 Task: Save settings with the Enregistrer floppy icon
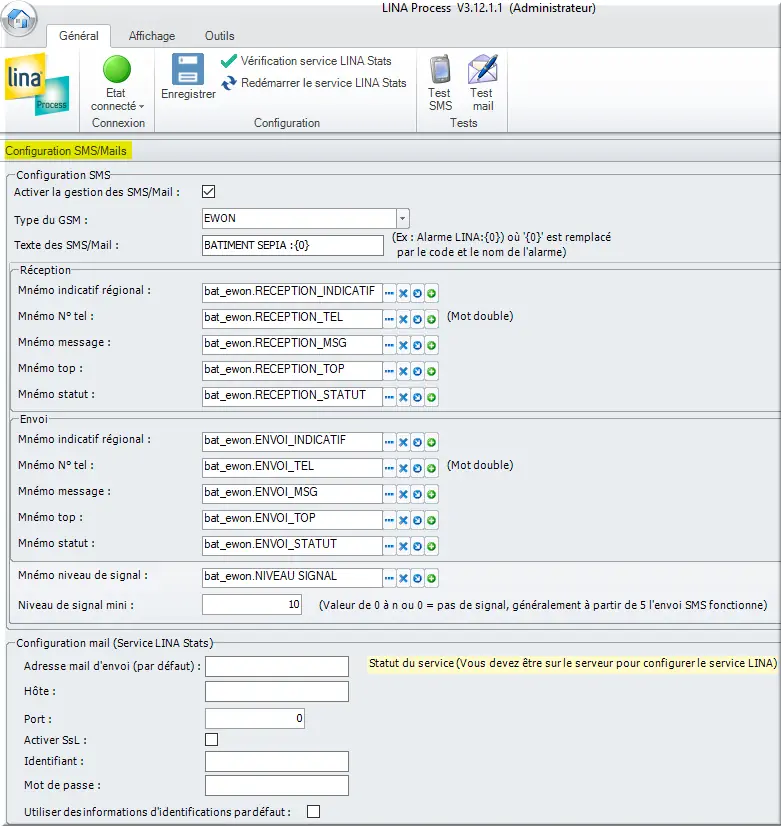[x=188, y=68]
